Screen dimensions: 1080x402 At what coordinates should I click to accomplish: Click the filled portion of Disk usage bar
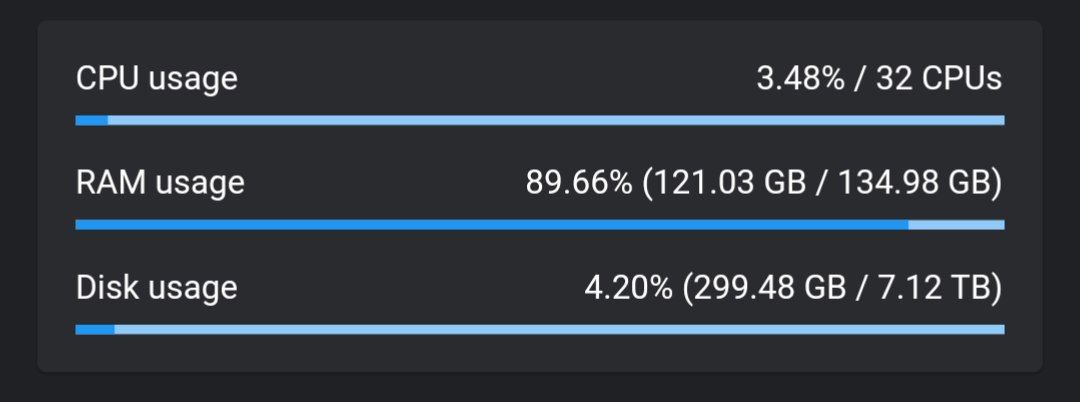pos(95,329)
